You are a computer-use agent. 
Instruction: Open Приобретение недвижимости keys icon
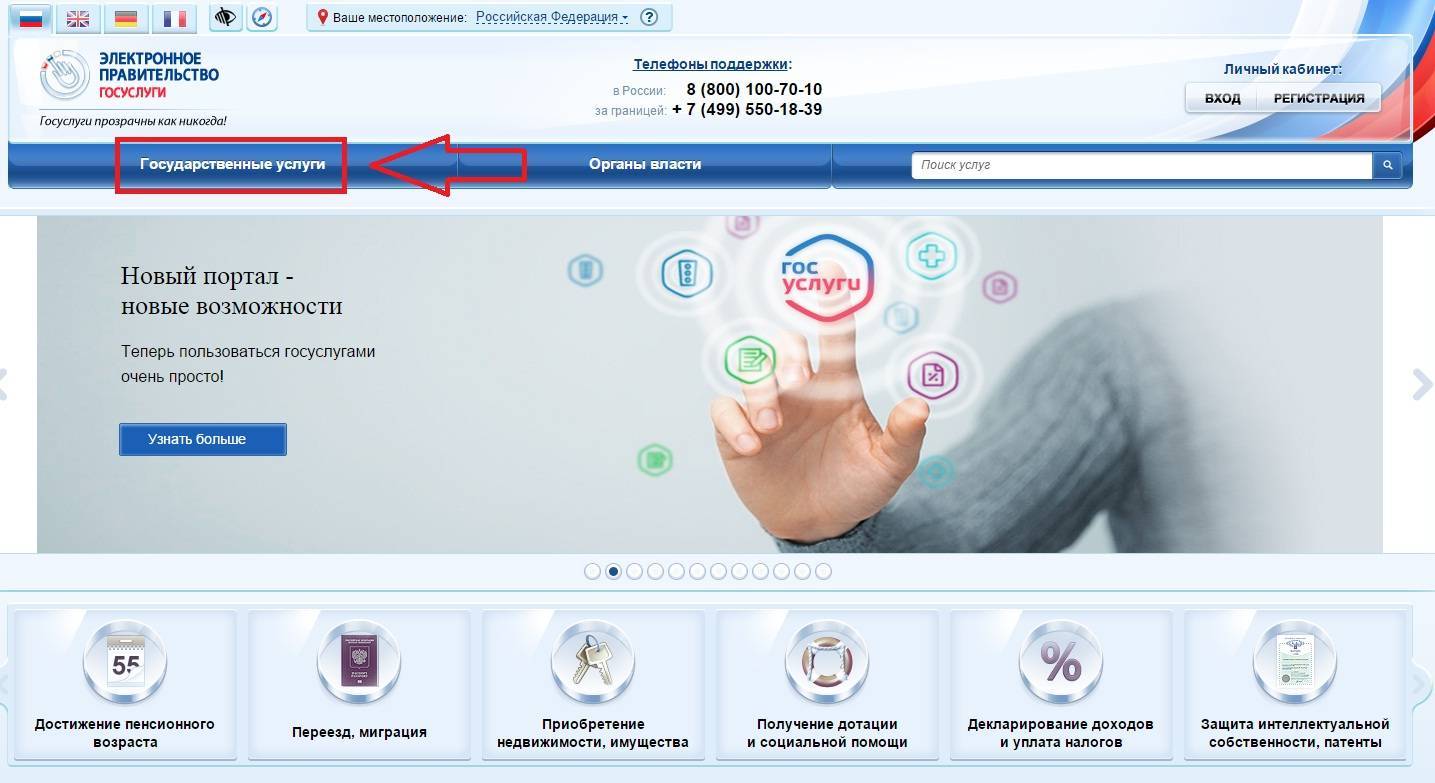point(592,662)
